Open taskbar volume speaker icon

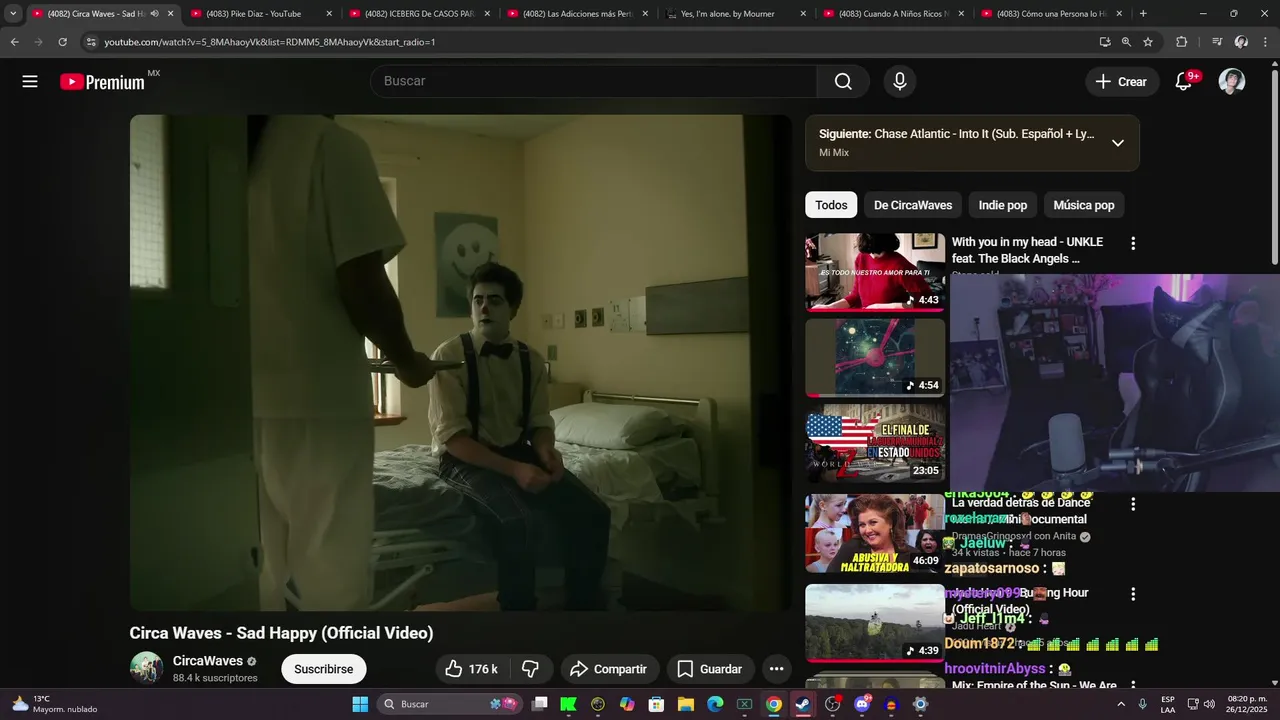1210,704
